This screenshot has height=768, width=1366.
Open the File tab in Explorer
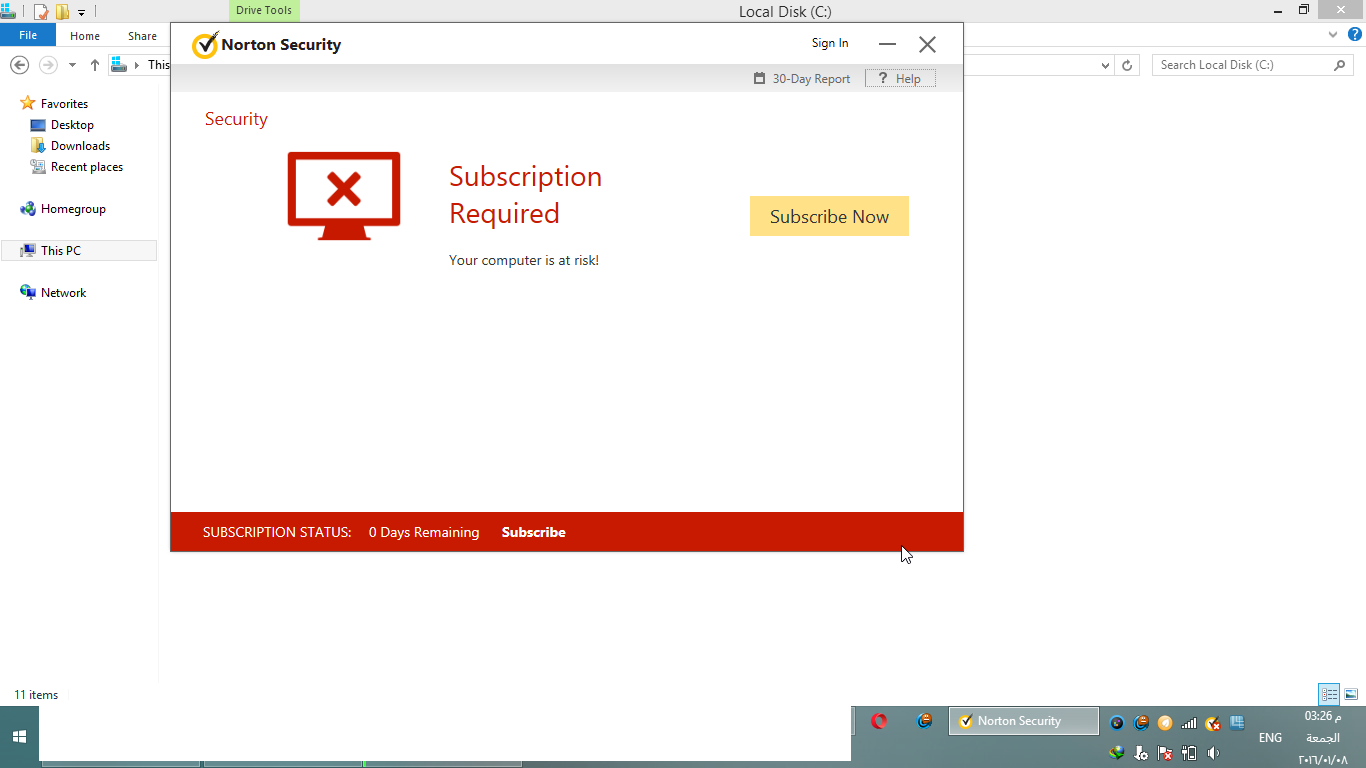28,35
